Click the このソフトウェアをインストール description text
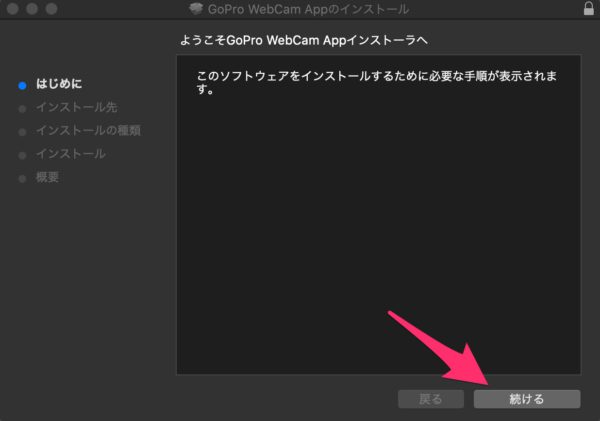This screenshot has width=600, height=421. (x=377, y=82)
